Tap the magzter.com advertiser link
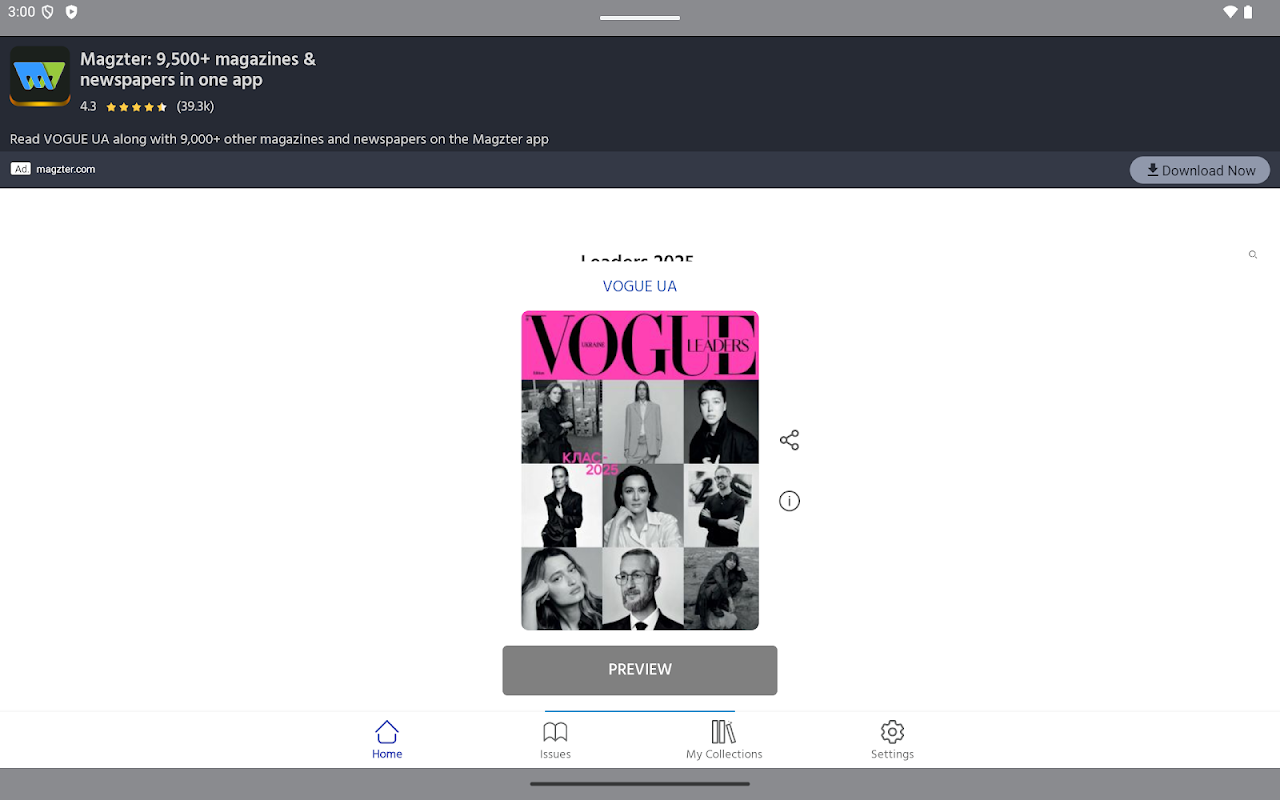The height and width of the screenshot is (800, 1280). coord(66,169)
